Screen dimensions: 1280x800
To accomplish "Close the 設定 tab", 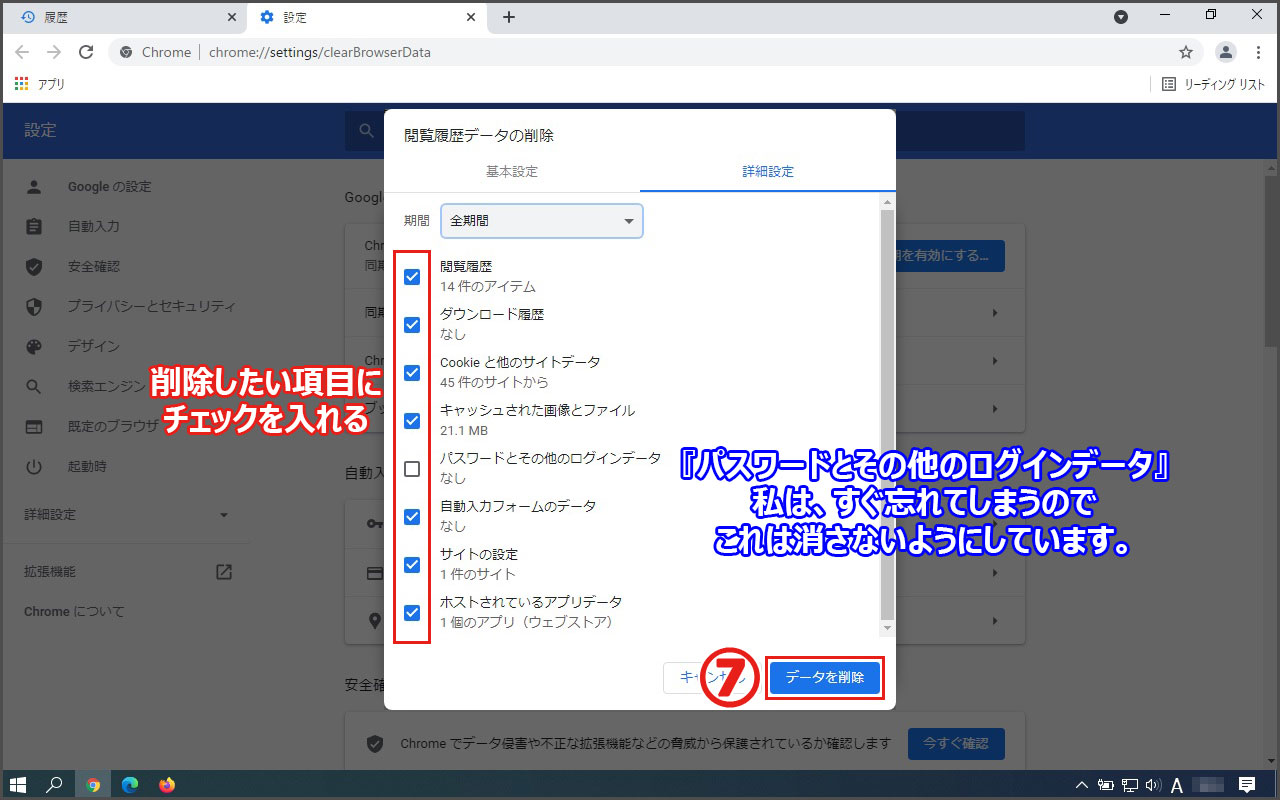I will pos(471,17).
